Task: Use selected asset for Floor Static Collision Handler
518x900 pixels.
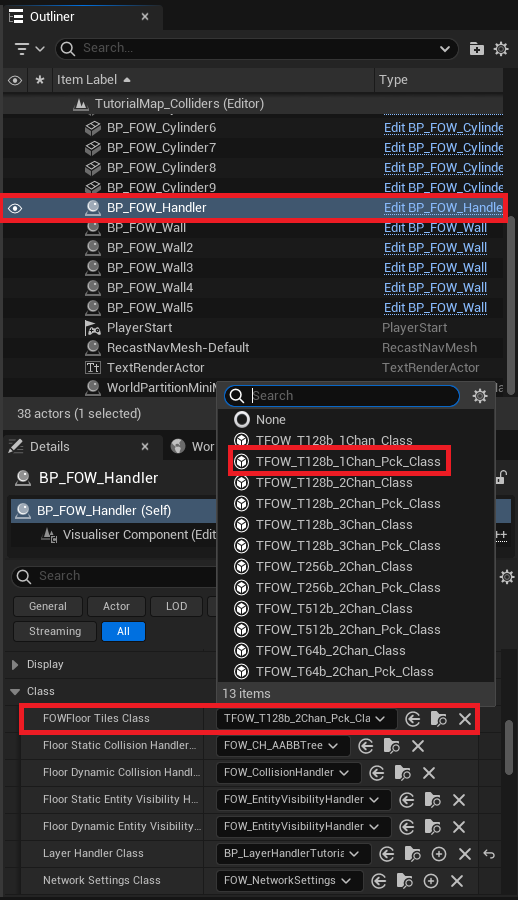Action: coord(366,746)
